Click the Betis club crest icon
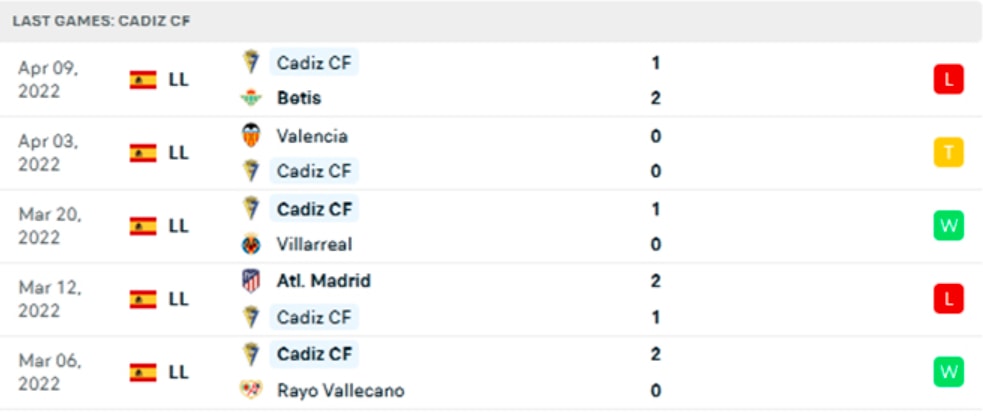This screenshot has width=983, height=418. (251, 98)
